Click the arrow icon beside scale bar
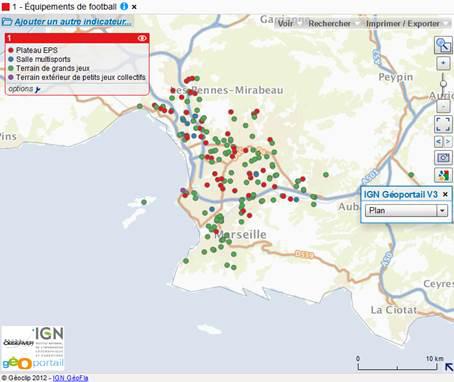 449,367
